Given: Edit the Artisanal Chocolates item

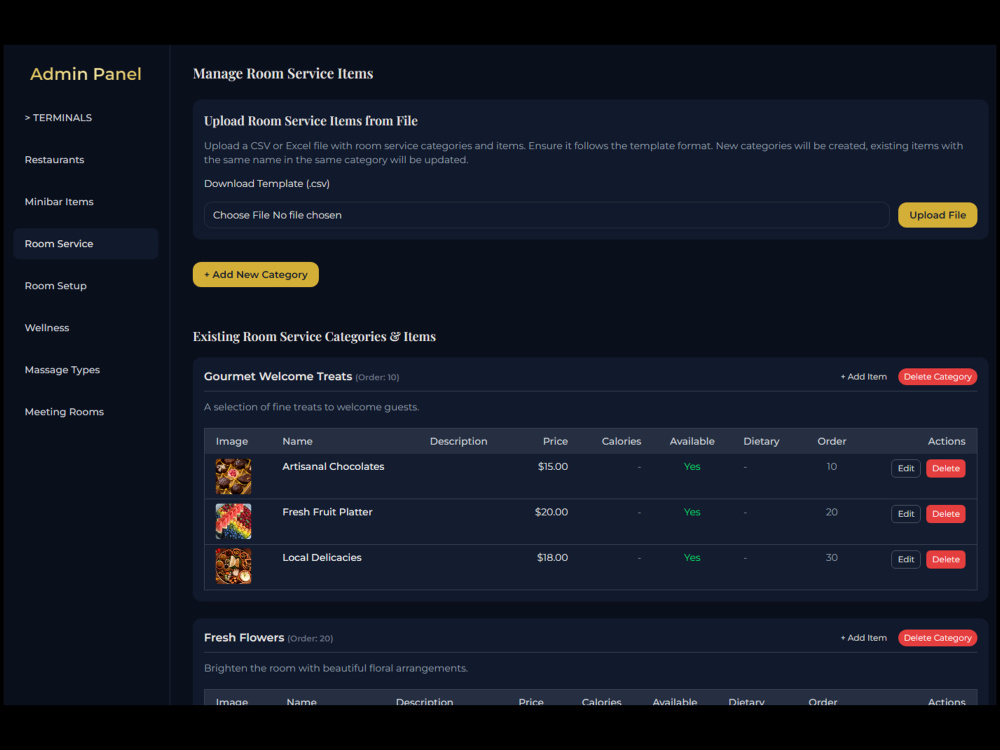Looking at the screenshot, I should tap(906, 468).
